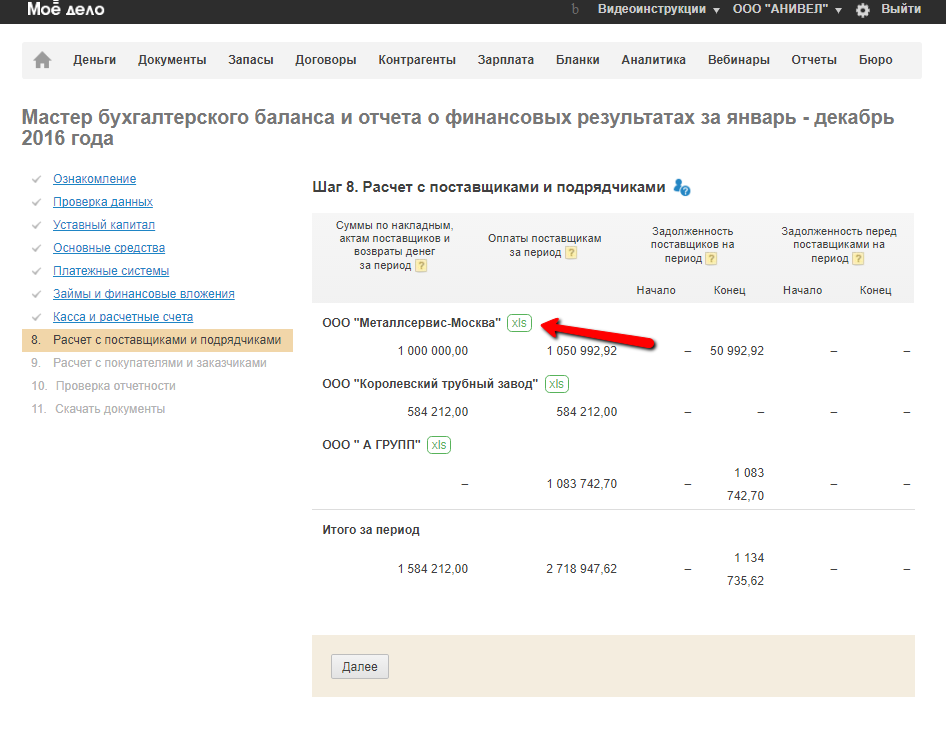Open the Бланки menu
The width and height of the screenshot is (946, 729).
tap(577, 60)
